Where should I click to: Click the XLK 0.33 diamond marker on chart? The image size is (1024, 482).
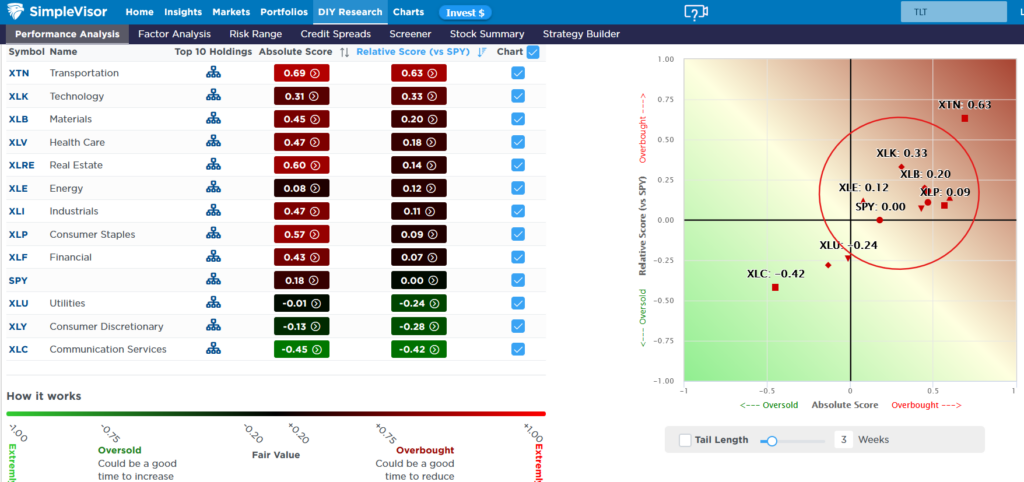pyautogui.click(x=902, y=167)
